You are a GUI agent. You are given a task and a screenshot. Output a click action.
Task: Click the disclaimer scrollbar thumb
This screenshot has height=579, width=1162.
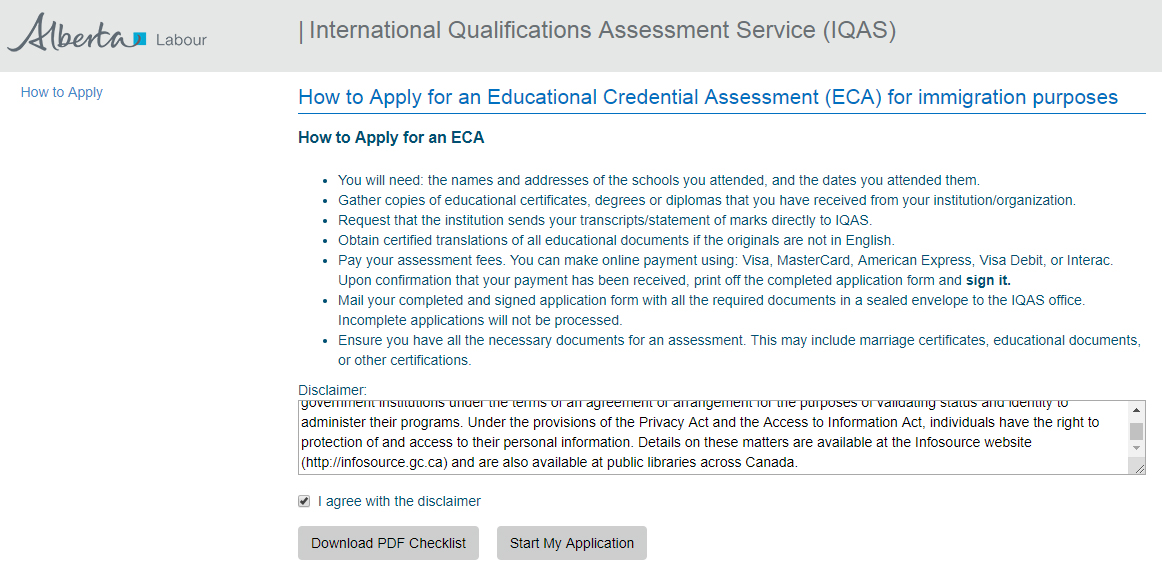tap(1137, 431)
